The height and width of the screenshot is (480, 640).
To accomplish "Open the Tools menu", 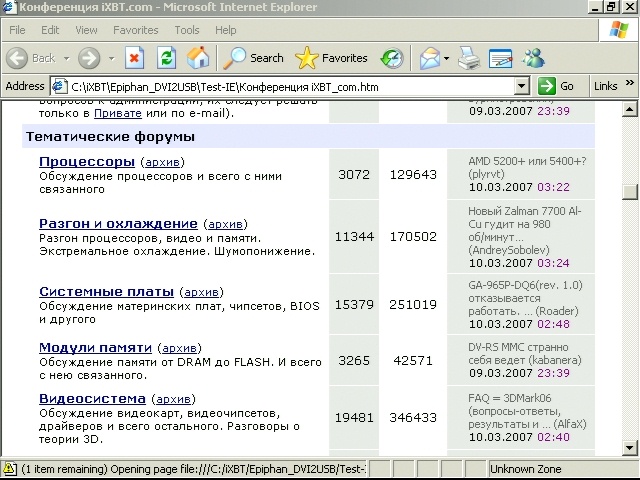I will click(186, 30).
